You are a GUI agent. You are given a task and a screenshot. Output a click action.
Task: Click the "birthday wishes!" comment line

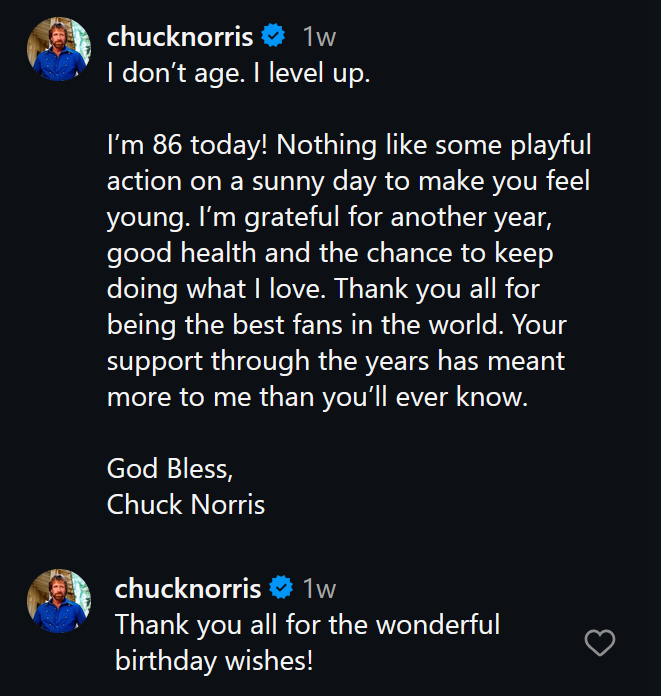[215, 661]
